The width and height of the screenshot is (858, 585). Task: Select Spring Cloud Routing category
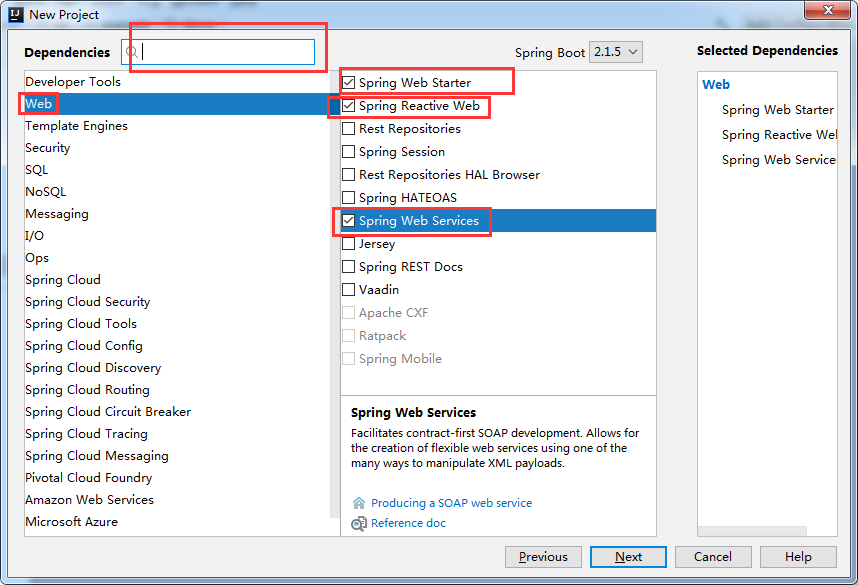[x=177, y=390]
